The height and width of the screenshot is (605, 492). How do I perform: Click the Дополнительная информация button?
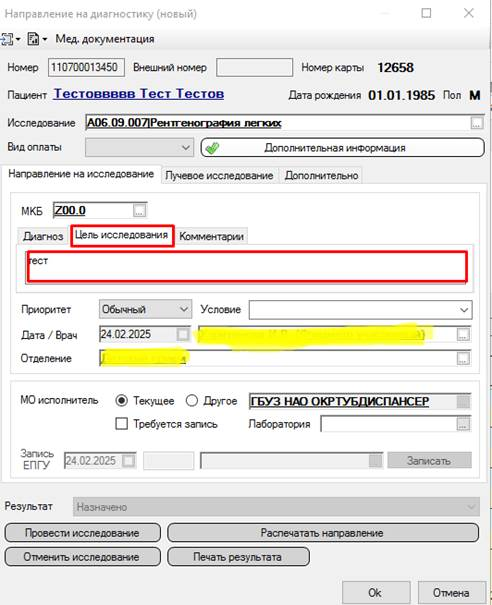[x=343, y=148]
